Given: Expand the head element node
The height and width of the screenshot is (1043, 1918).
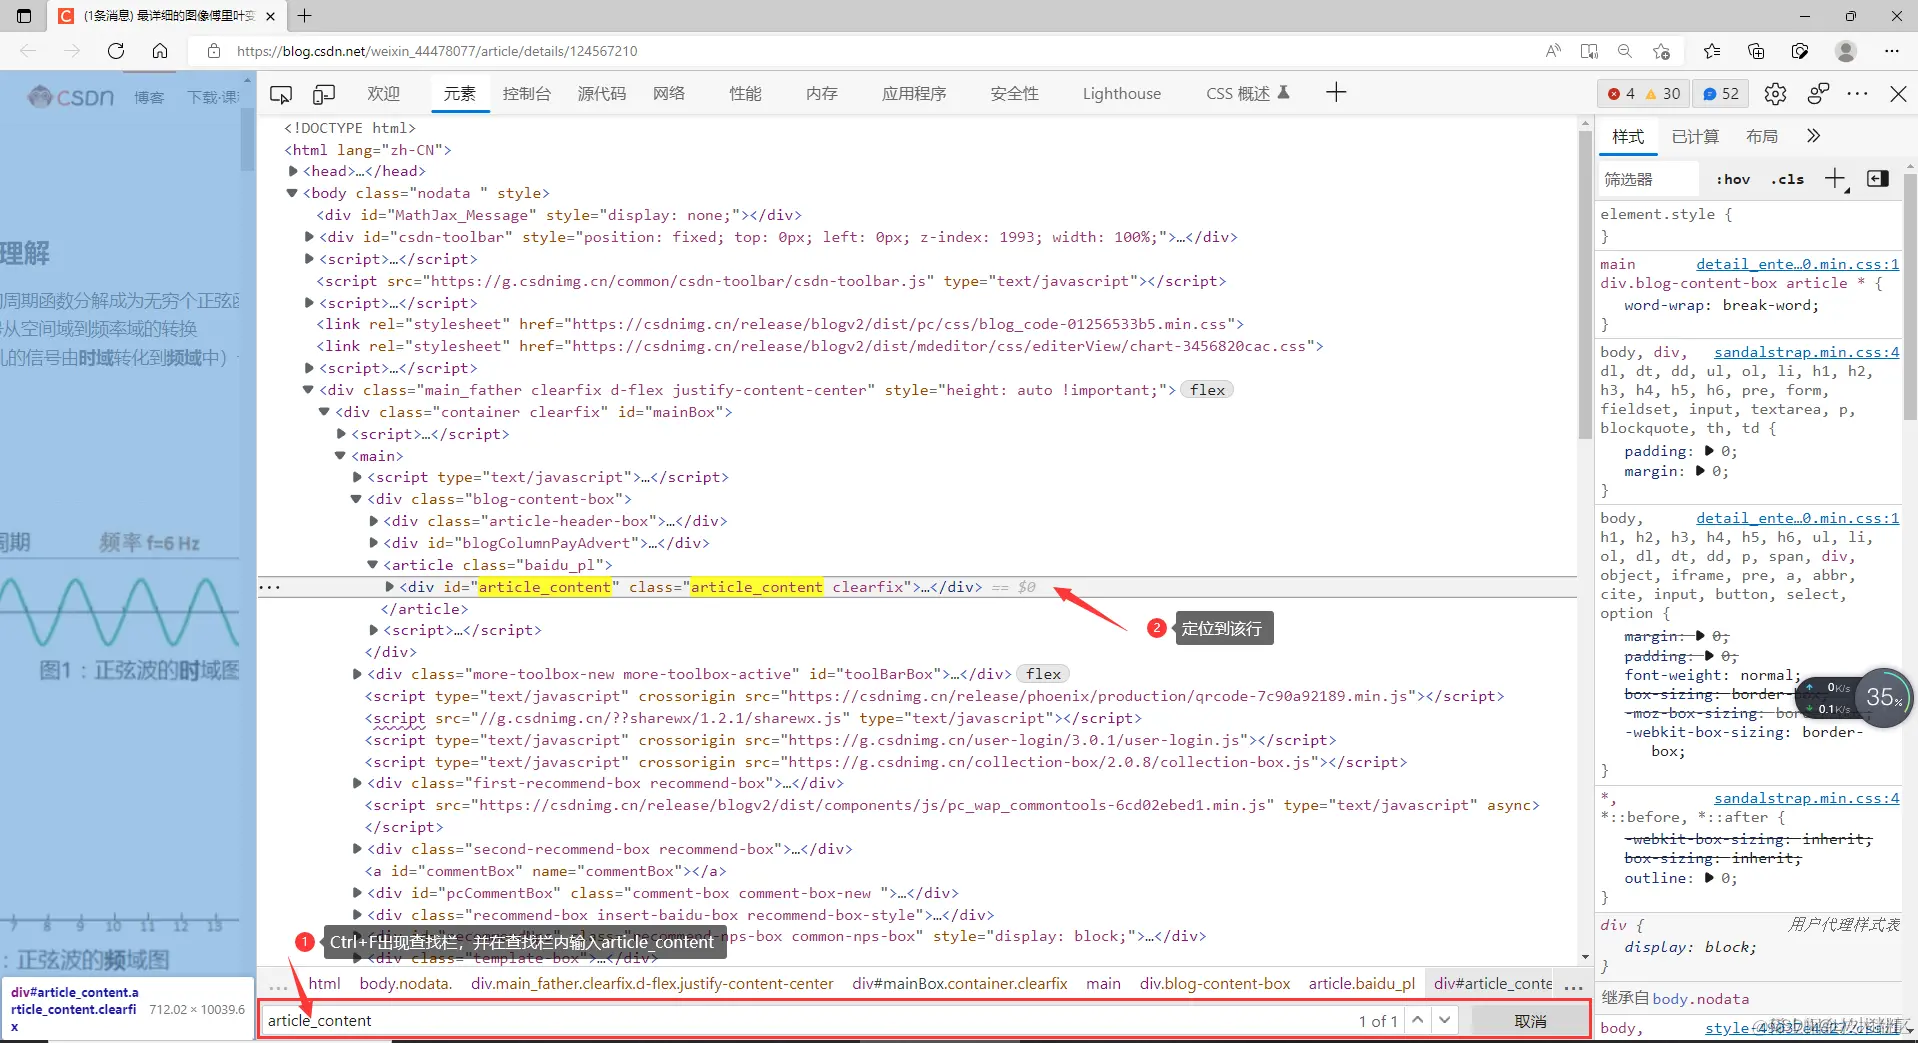Looking at the screenshot, I should click(x=293, y=171).
